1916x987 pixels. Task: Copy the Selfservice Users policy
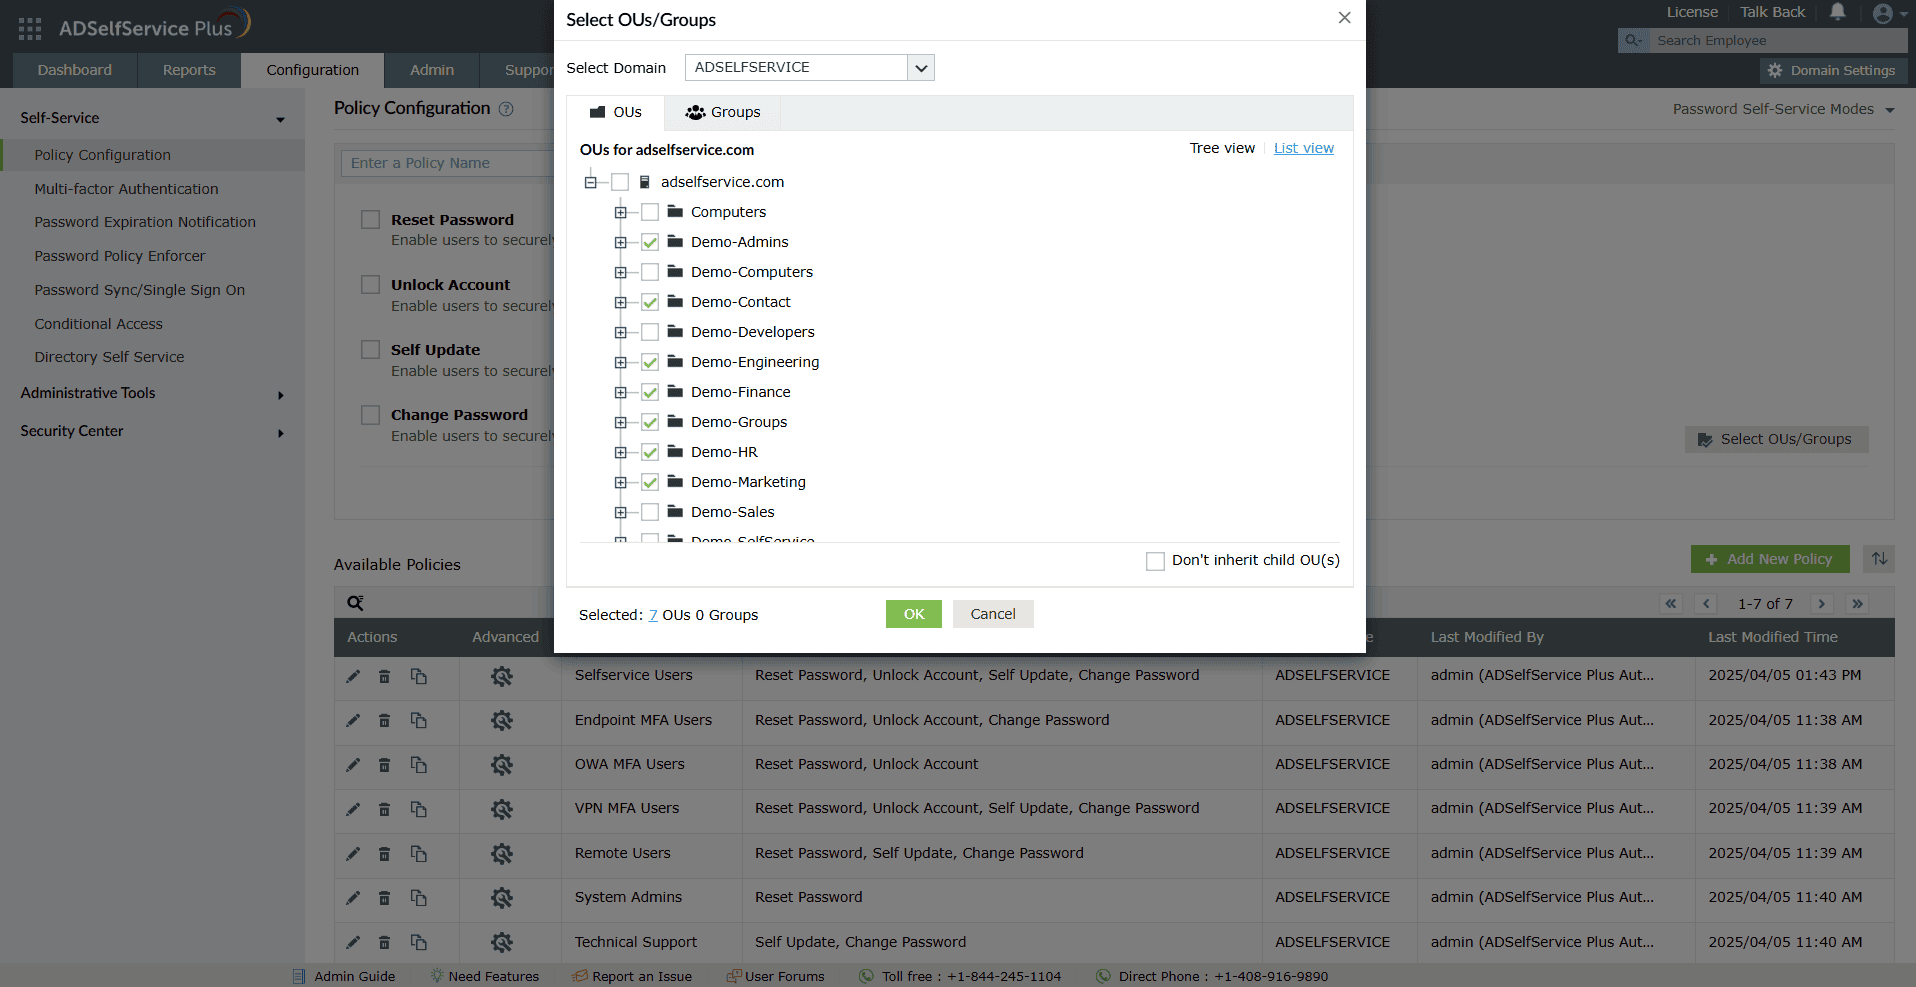click(x=419, y=677)
